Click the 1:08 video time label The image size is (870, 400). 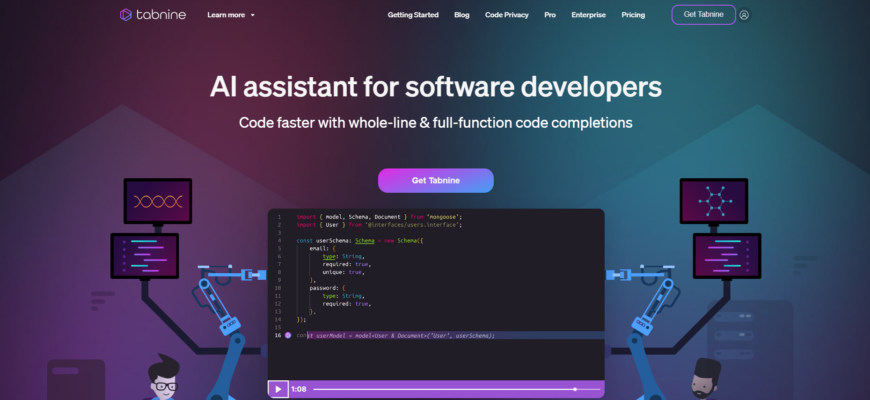tap(299, 389)
